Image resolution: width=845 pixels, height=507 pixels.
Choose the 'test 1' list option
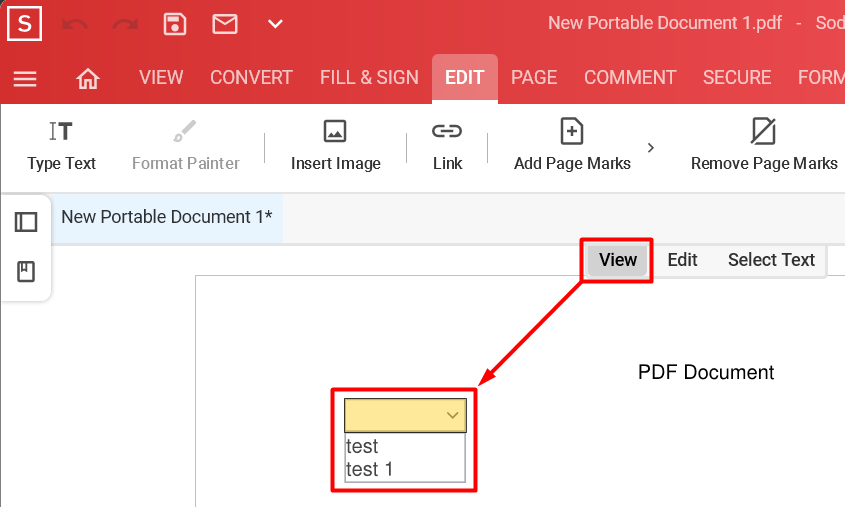click(x=369, y=469)
